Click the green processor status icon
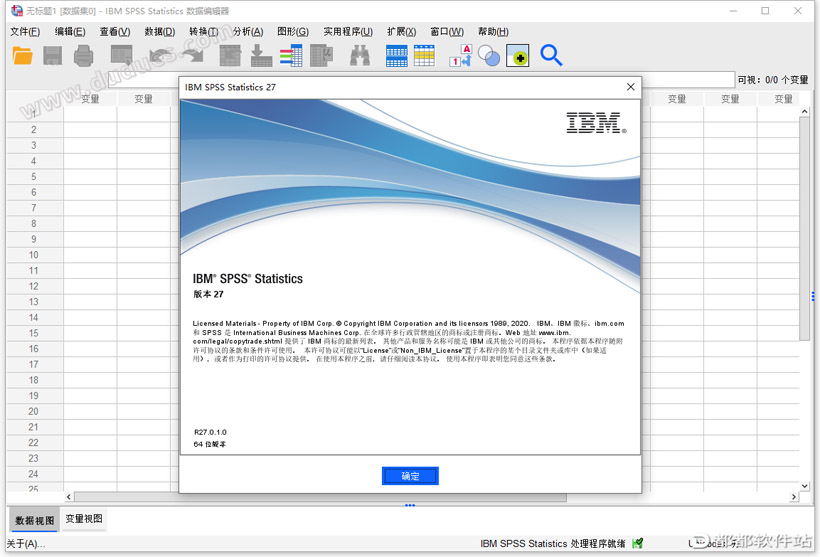Image resolution: width=820 pixels, height=557 pixels. (637, 543)
